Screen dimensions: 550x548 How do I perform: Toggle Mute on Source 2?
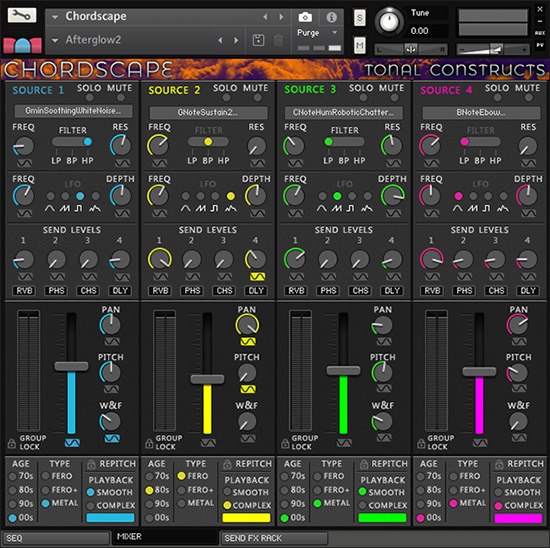[257, 97]
